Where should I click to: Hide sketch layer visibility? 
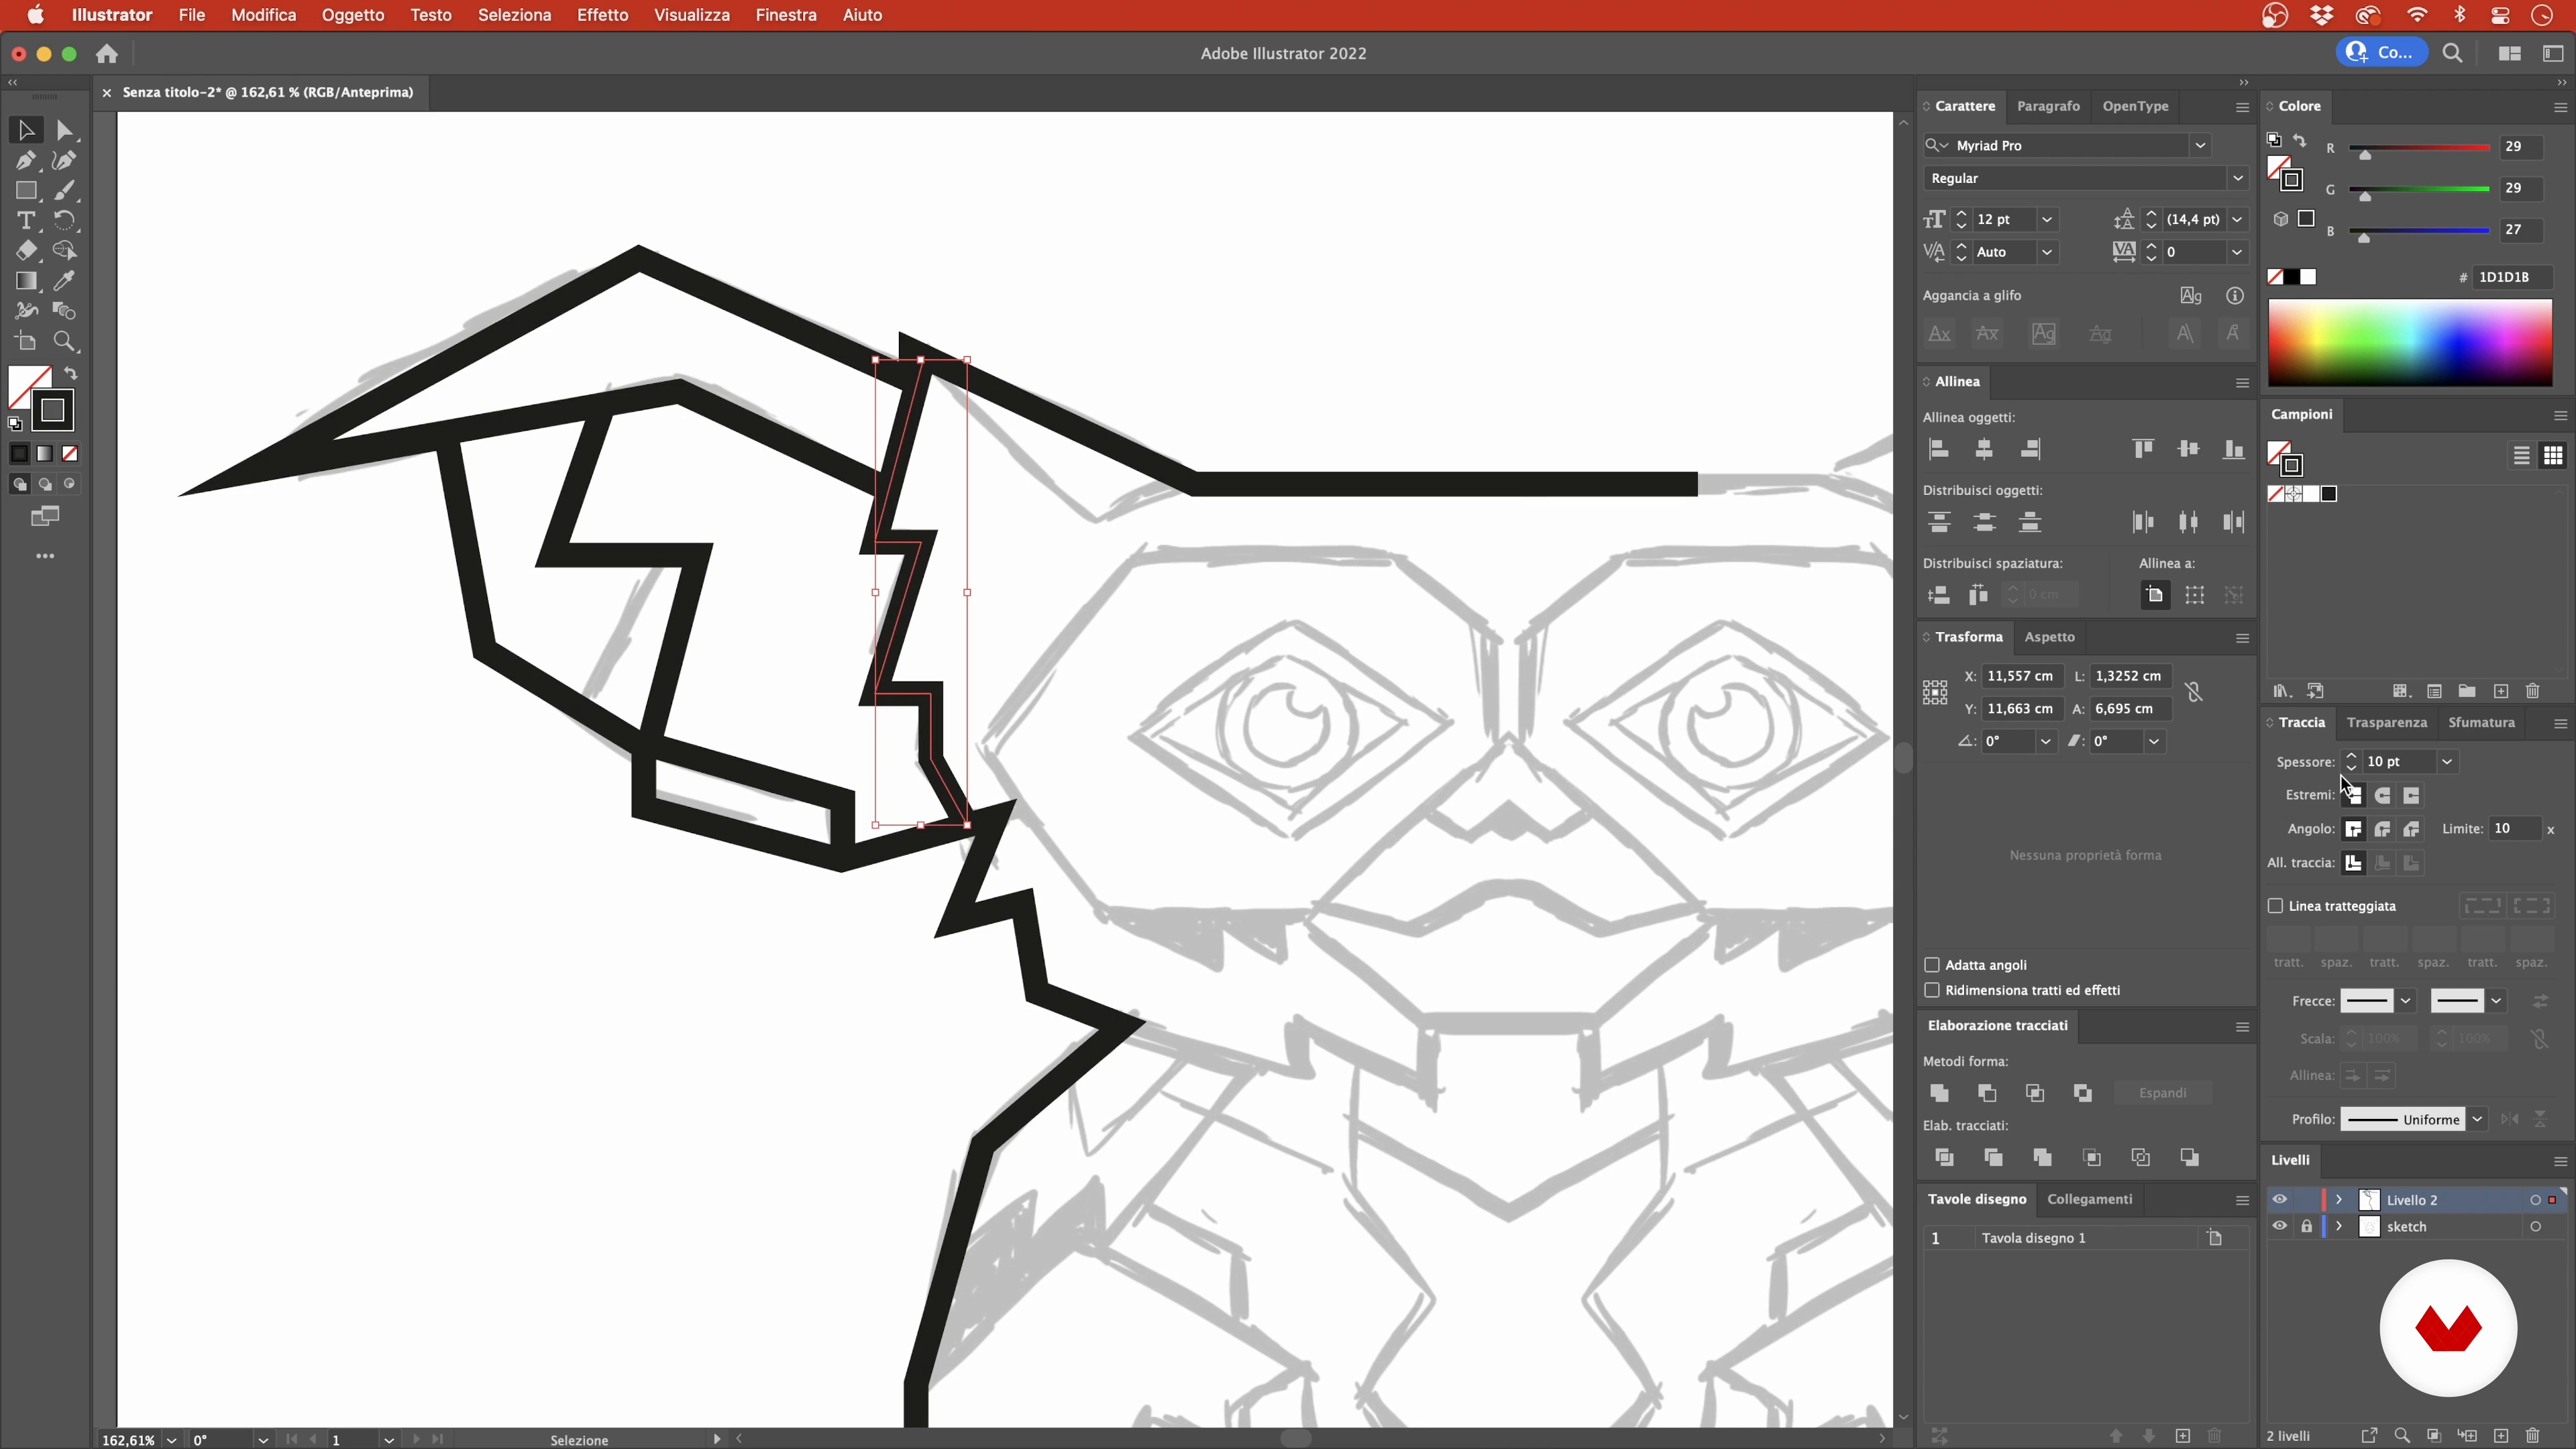(x=2279, y=1227)
